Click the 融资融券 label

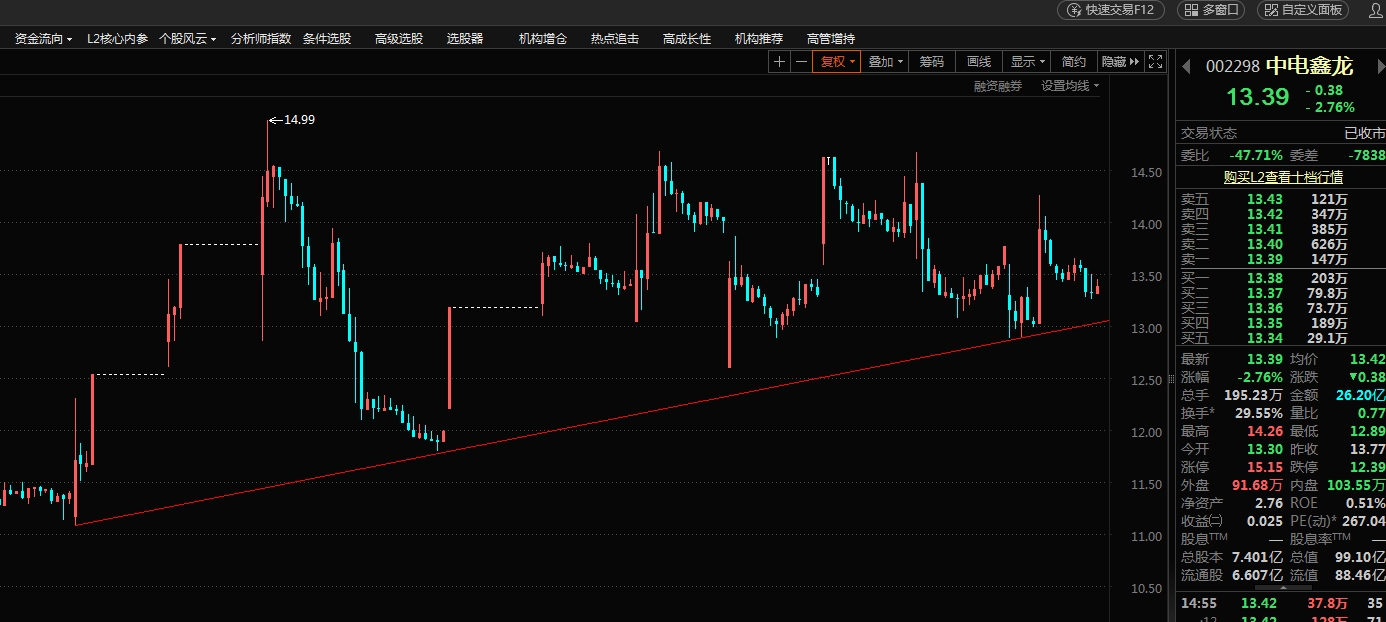[998, 86]
